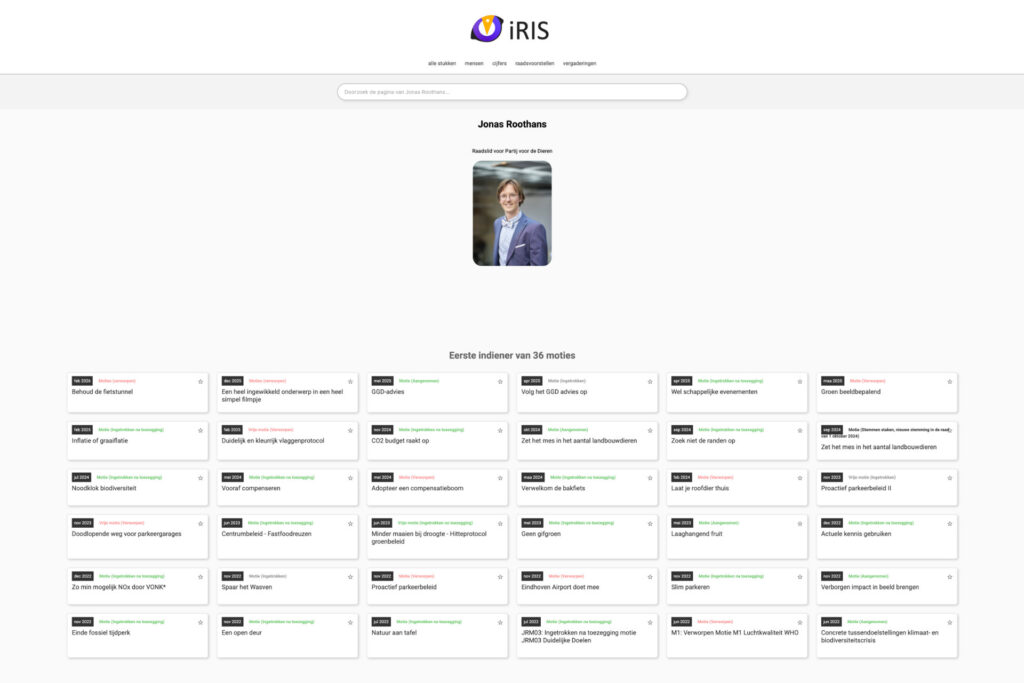The height and width of the screenshot is (683, 1024).
Task: Favorite the 'CO2 budget raakt op' motion
Action: [500, 429]
